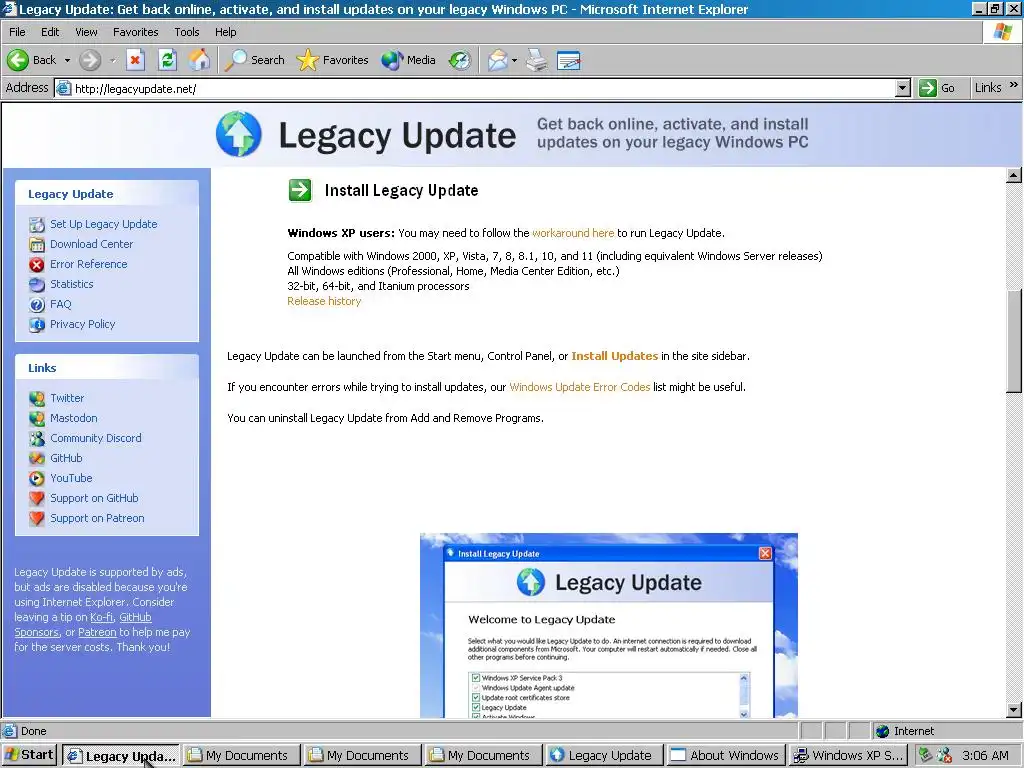Click the Statistics sidebar icon

[x=37, y=285]
